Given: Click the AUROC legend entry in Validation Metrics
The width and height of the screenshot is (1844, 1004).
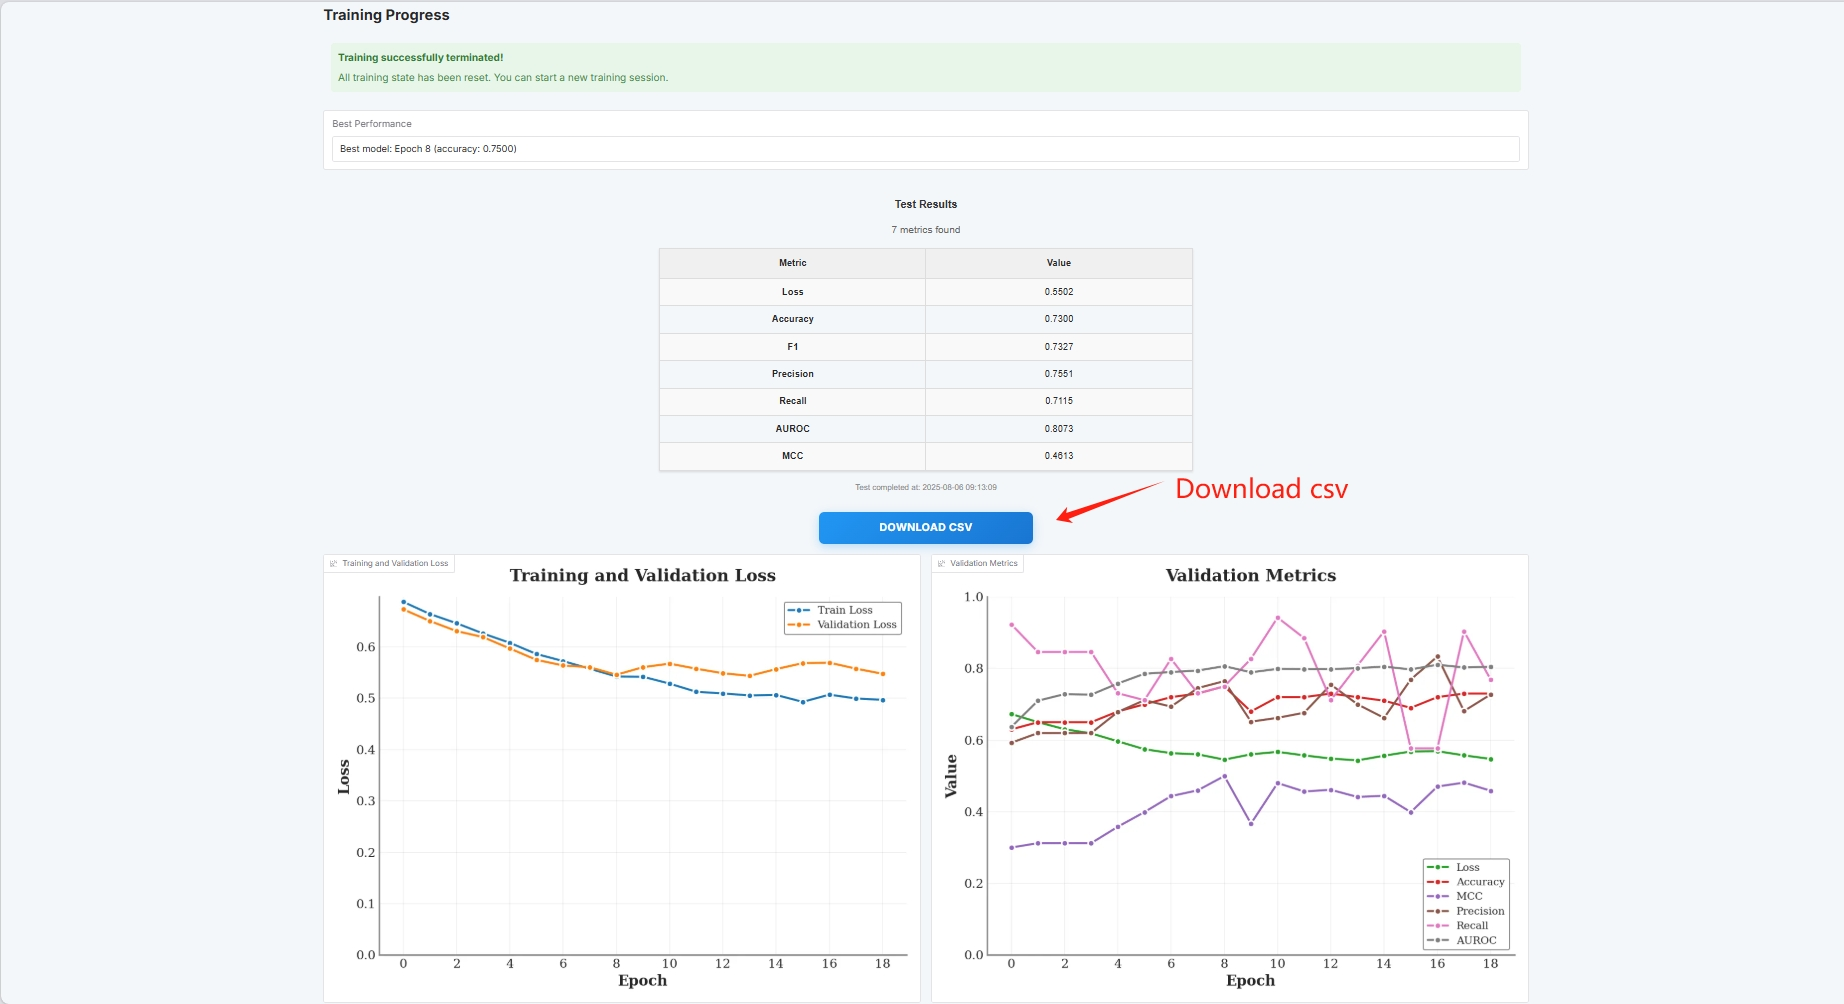Looking at the screenshot, I should click(1476, 940).
